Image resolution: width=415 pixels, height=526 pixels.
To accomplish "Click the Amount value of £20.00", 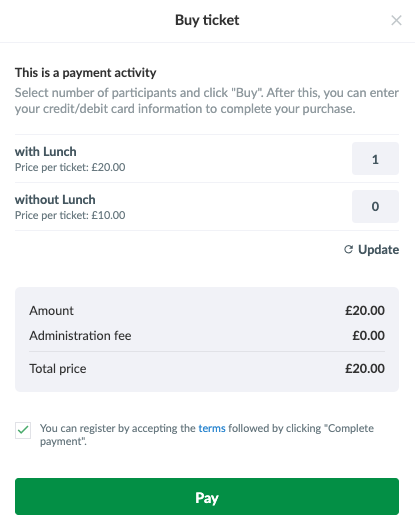I will 365,310.
